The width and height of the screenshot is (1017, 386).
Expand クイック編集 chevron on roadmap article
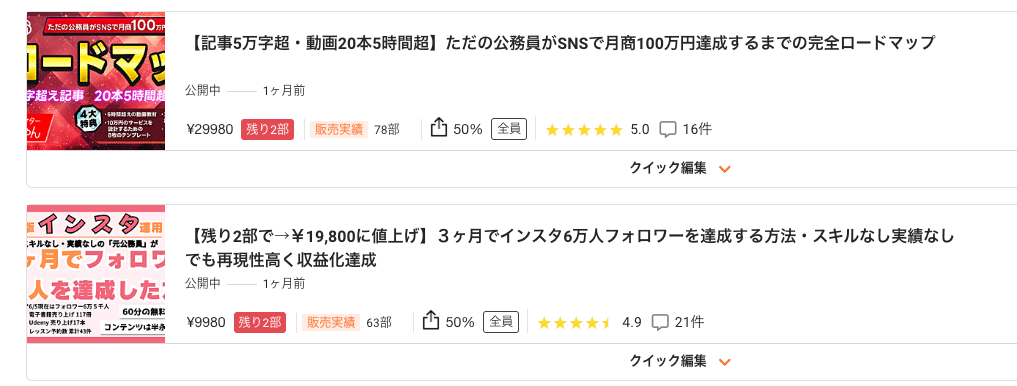tap(725, 169)
